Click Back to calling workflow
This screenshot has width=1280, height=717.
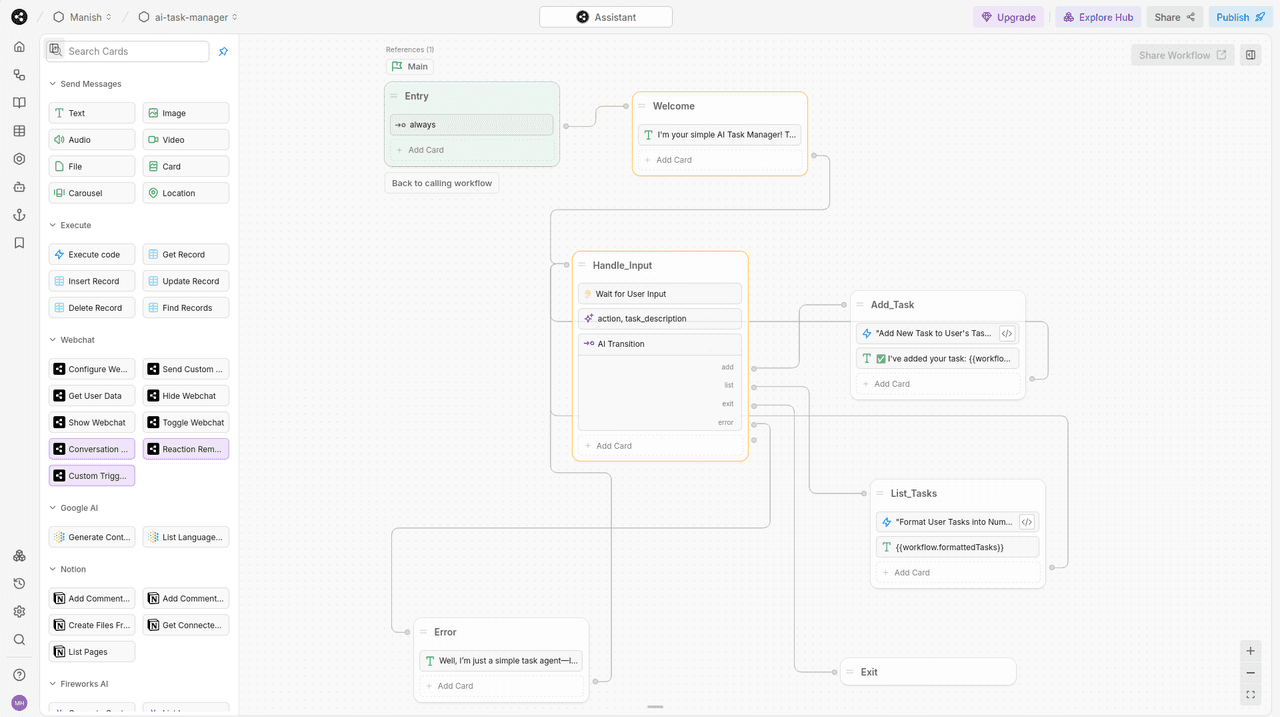[442, 183]
